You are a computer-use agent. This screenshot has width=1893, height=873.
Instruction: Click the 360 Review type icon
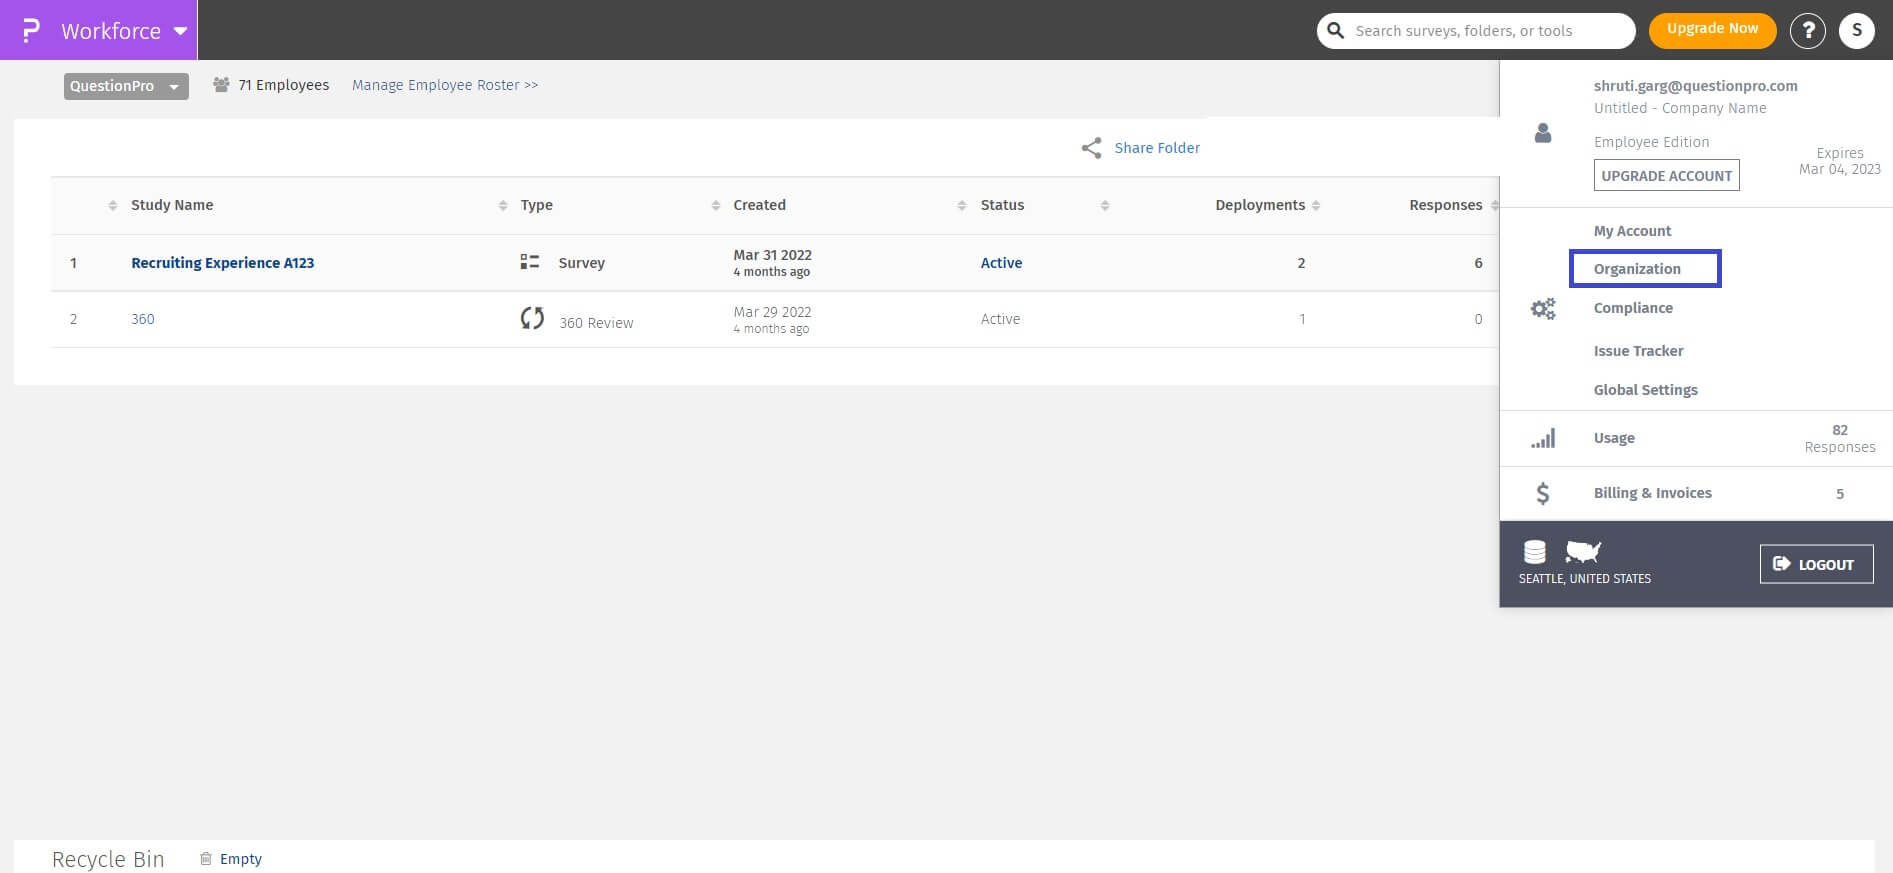coord(532,319)
